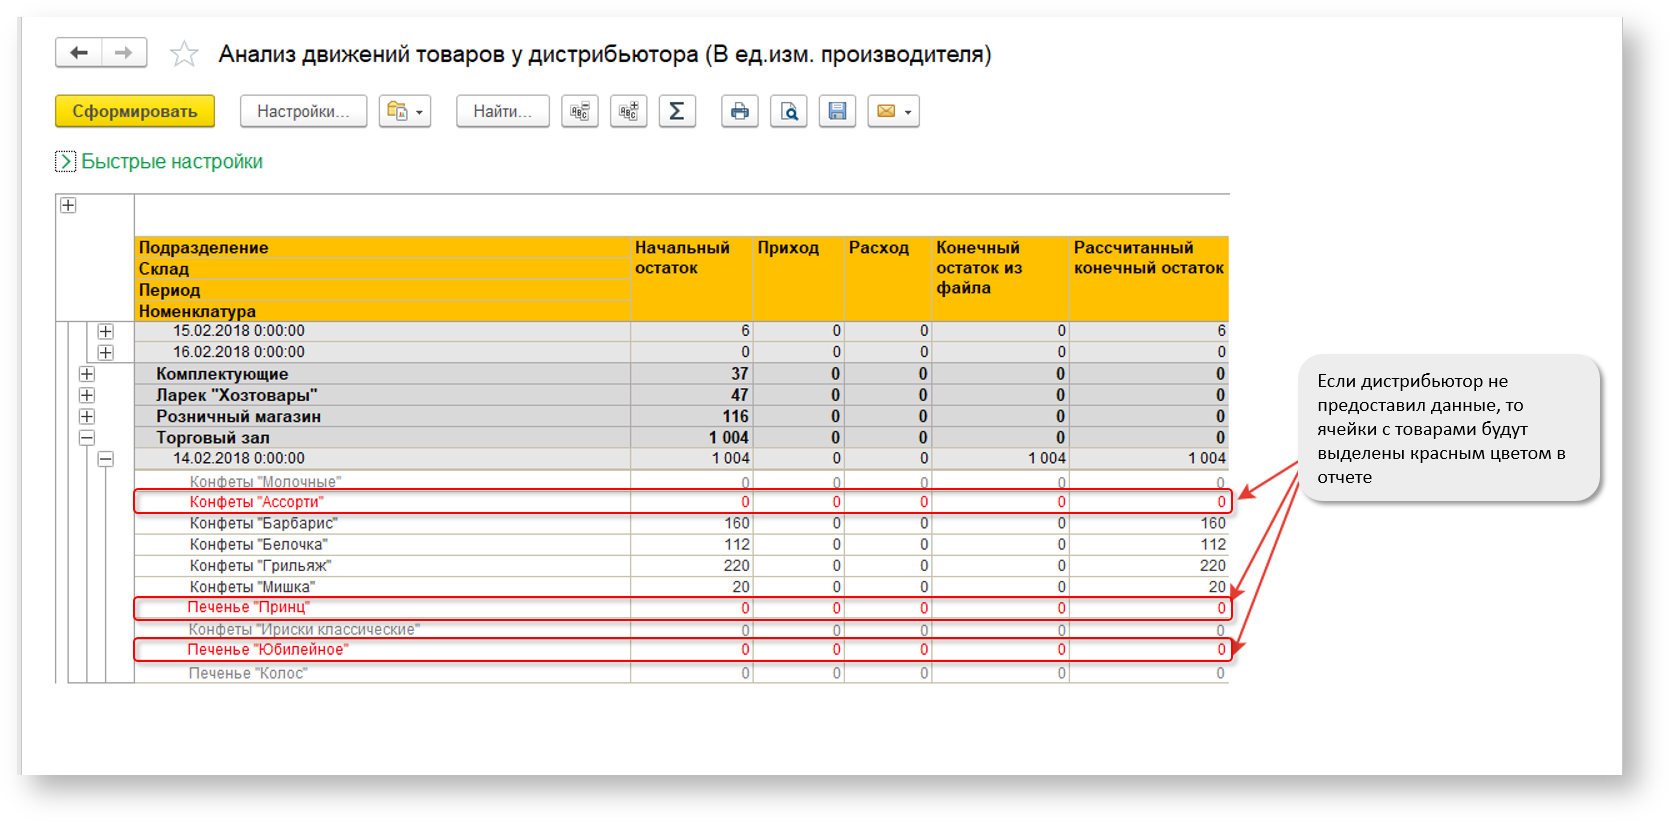This screenshot has width=1671, height=823.
Task: Select the Печенье "Колос" row
Action: pyautogui.click(x=681, y=673)
